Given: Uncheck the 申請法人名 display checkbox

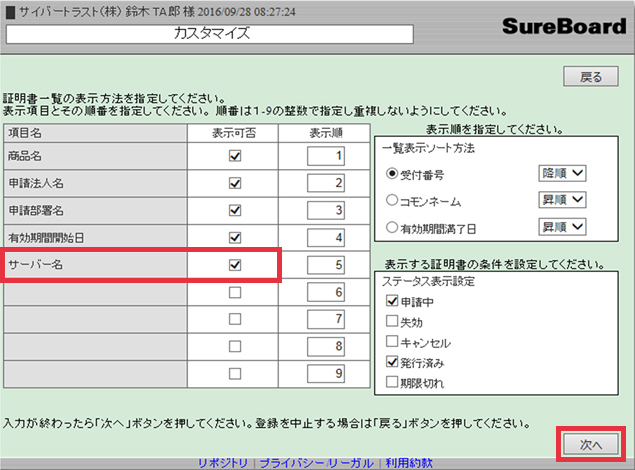Looking at the screenshot, I should pyautogui.click(x=236, y=183).
